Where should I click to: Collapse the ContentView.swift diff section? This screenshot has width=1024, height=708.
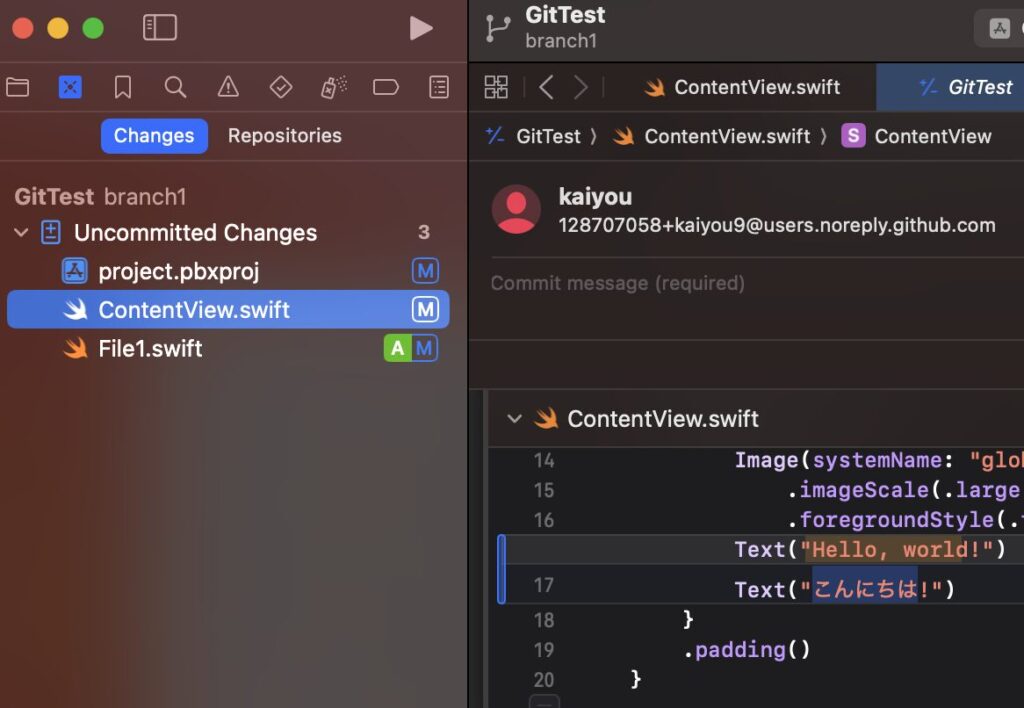click(x=515, y=419)
